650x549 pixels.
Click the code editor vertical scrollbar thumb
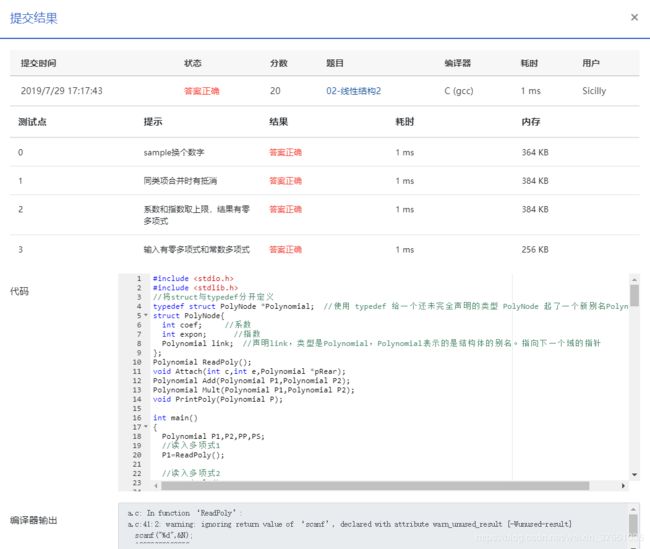(x=634, y=295)
